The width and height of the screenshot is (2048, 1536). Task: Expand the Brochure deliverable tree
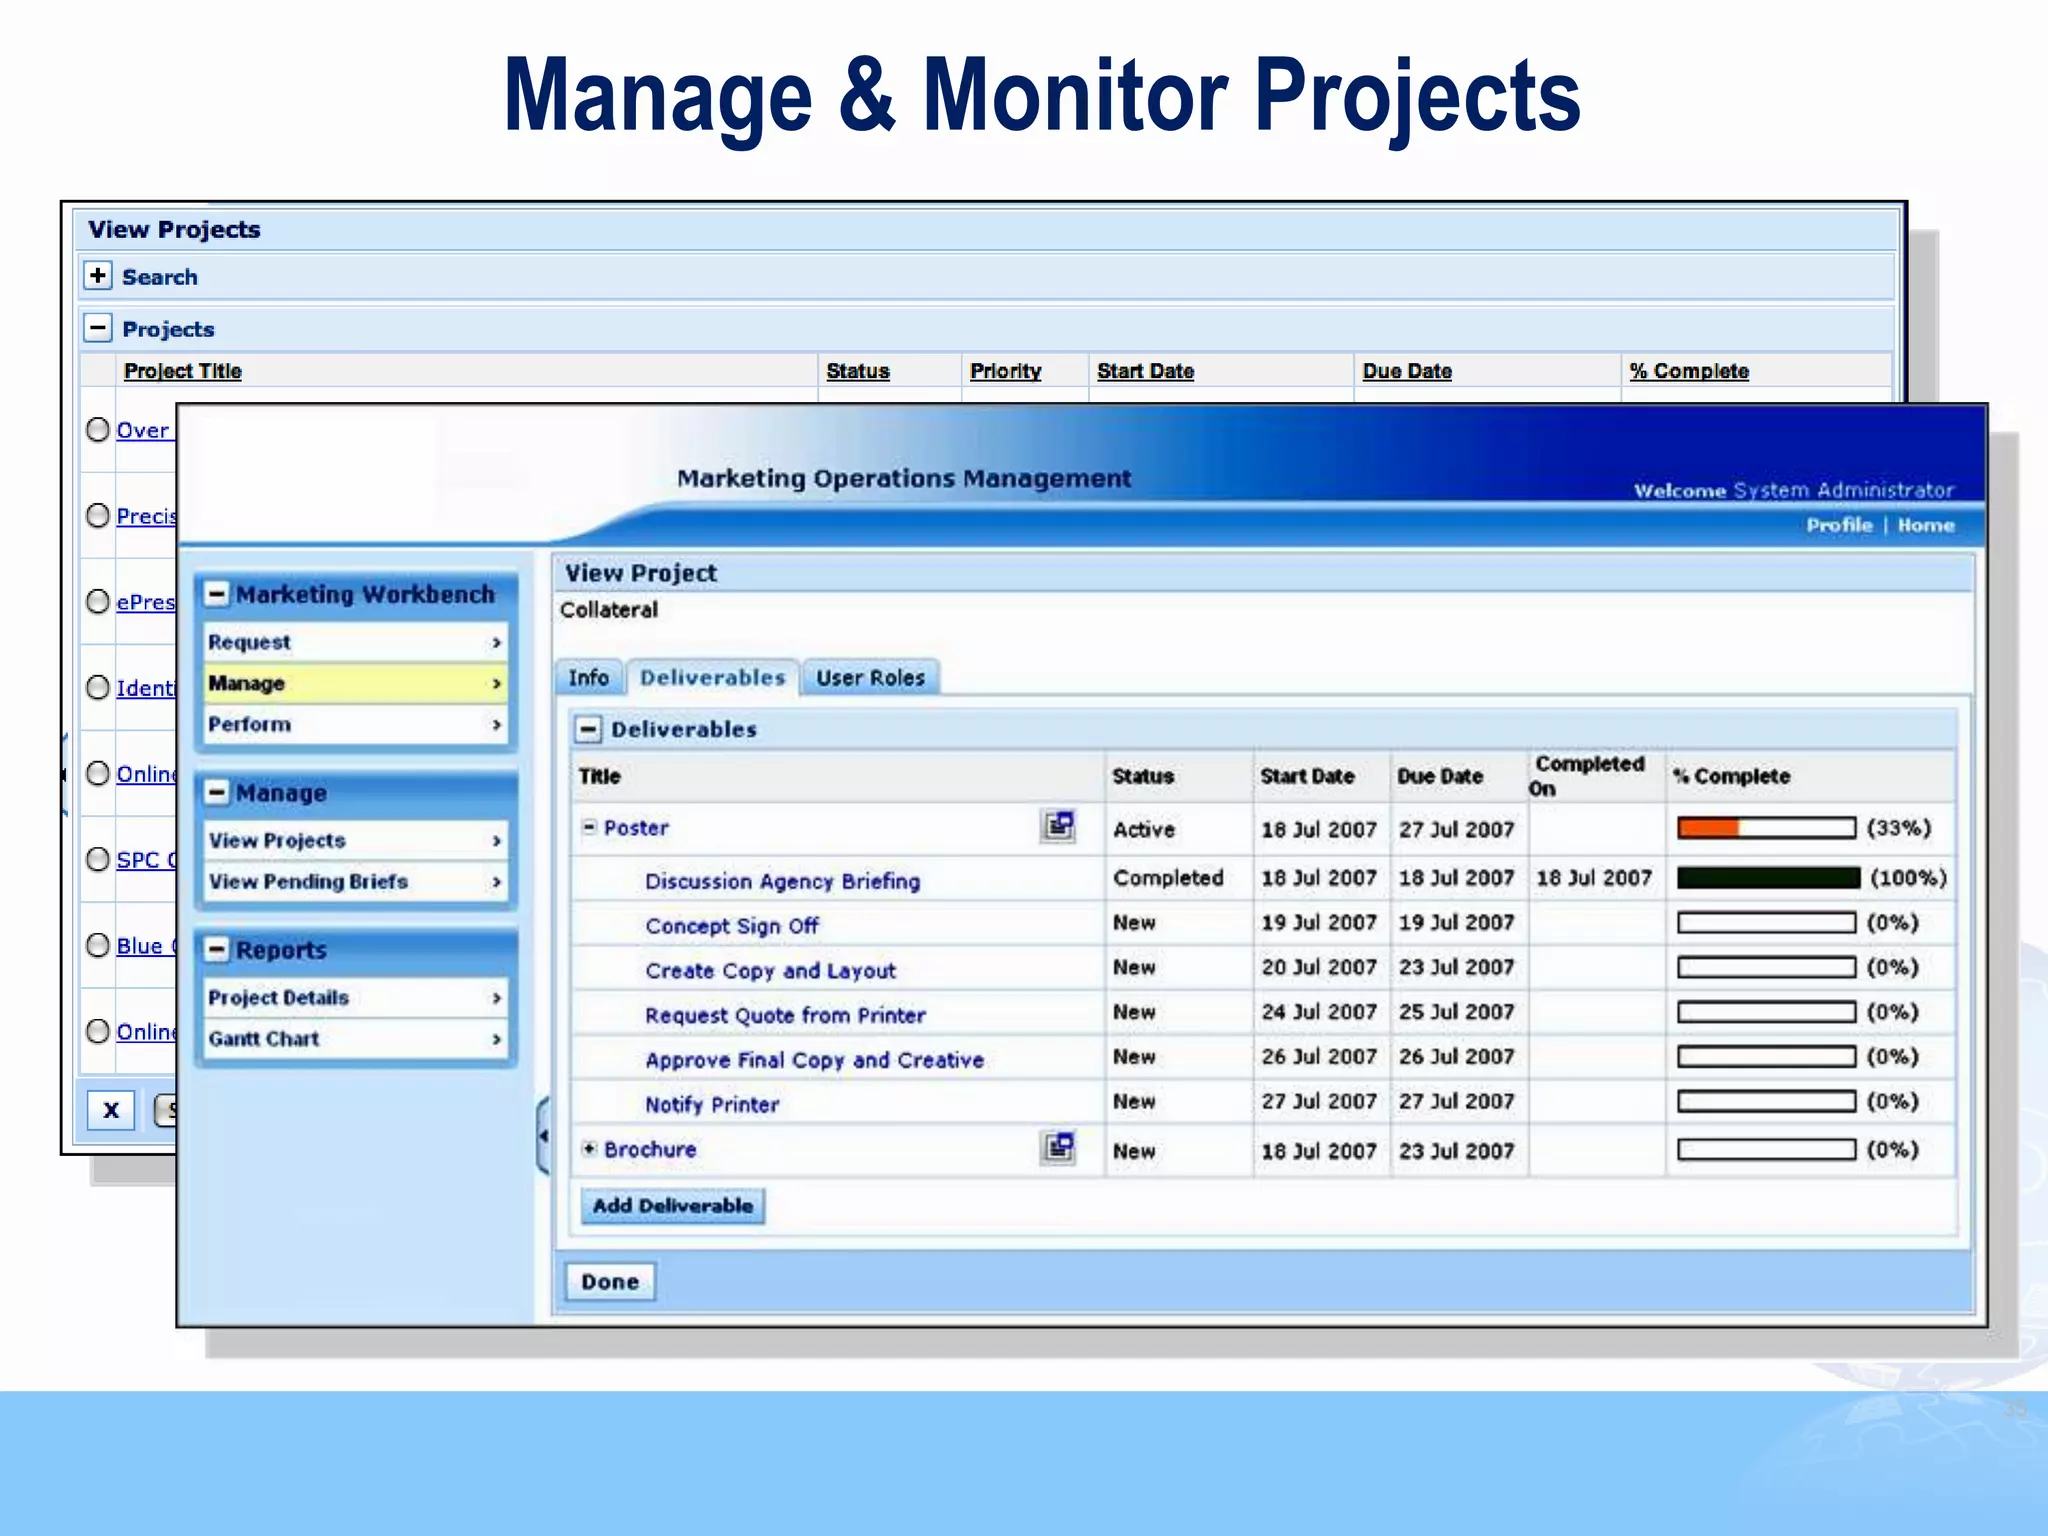click(x=590, y=1149)
